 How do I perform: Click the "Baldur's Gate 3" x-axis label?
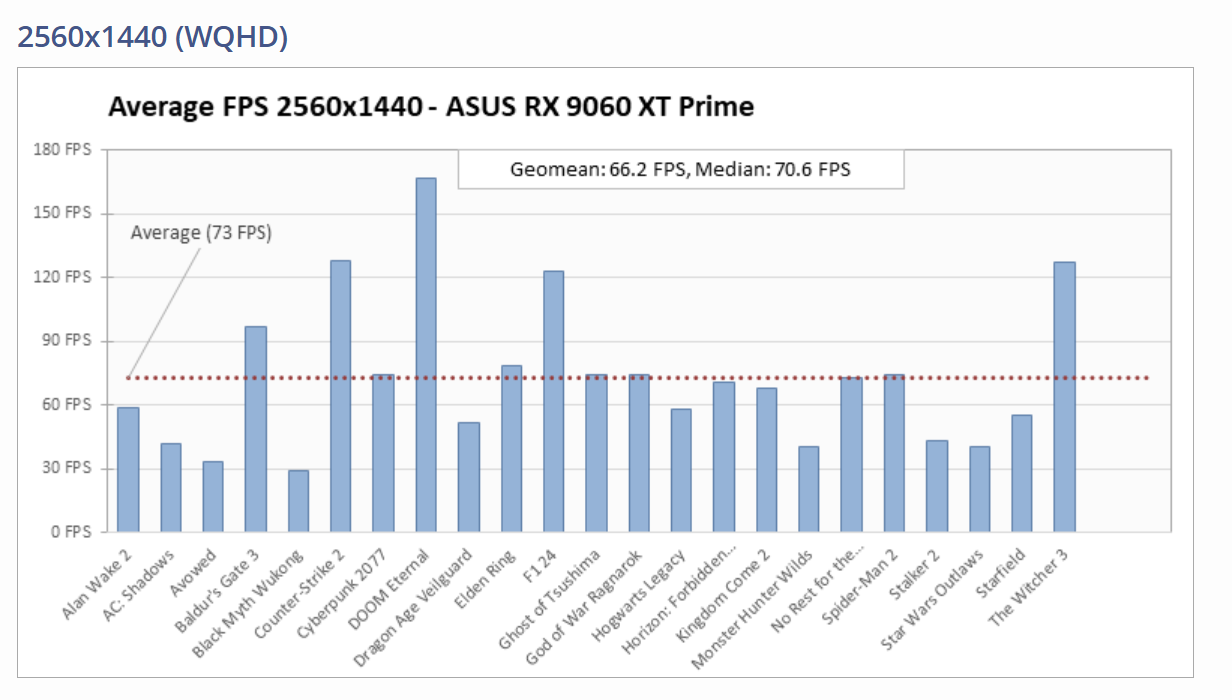220,588
